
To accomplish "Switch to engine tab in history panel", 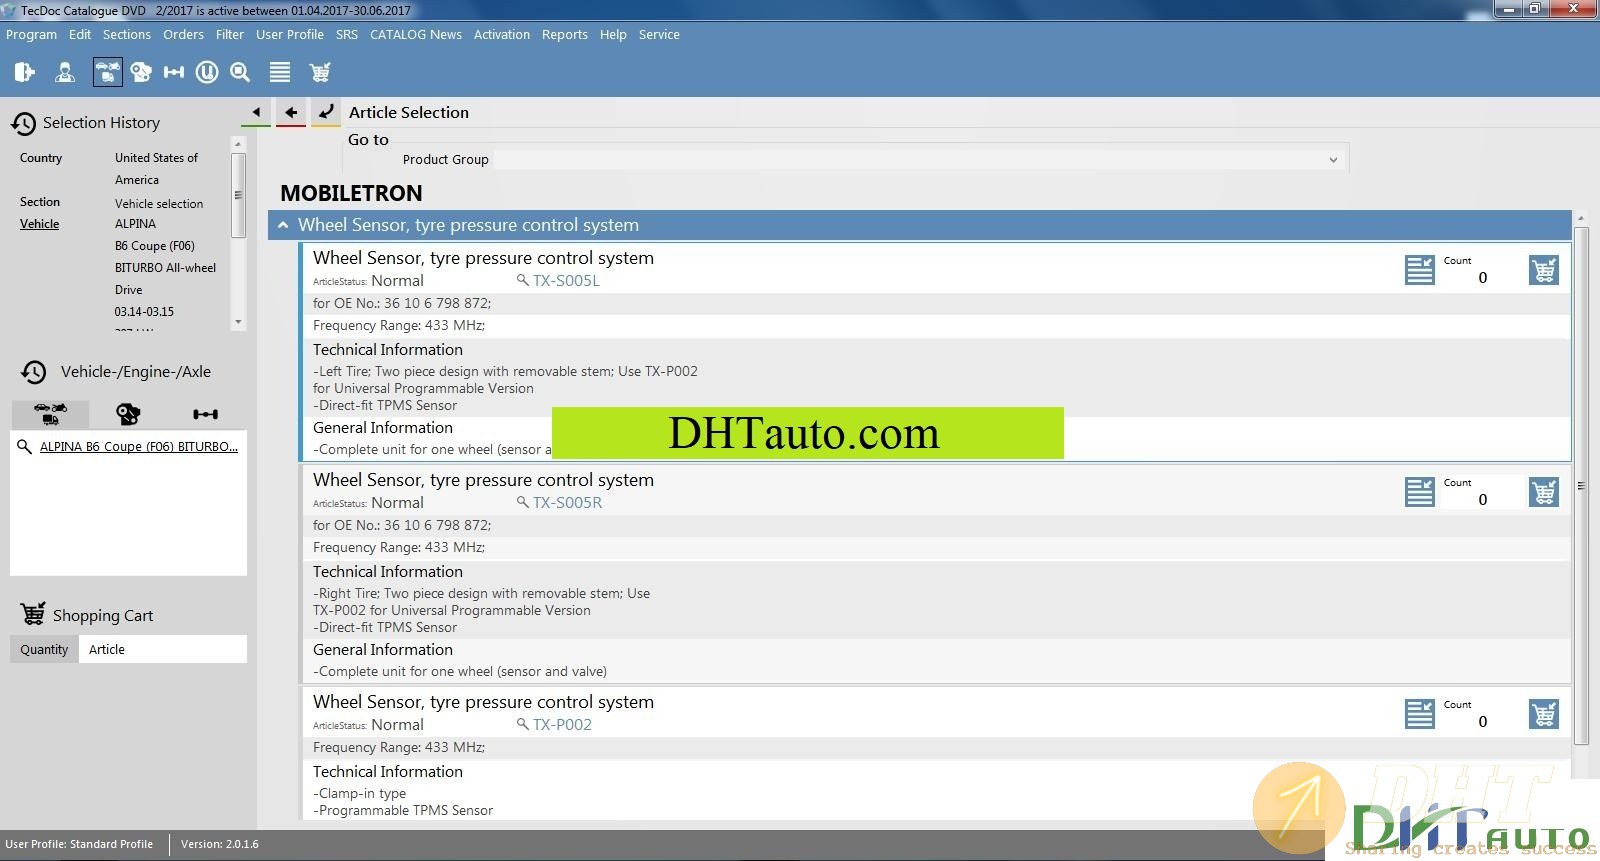I will pyautogui.click(x=128, y=413).
